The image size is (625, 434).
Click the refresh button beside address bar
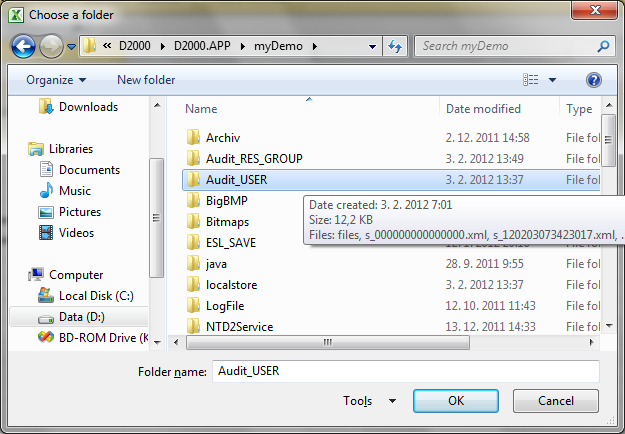tap(395, 46)
